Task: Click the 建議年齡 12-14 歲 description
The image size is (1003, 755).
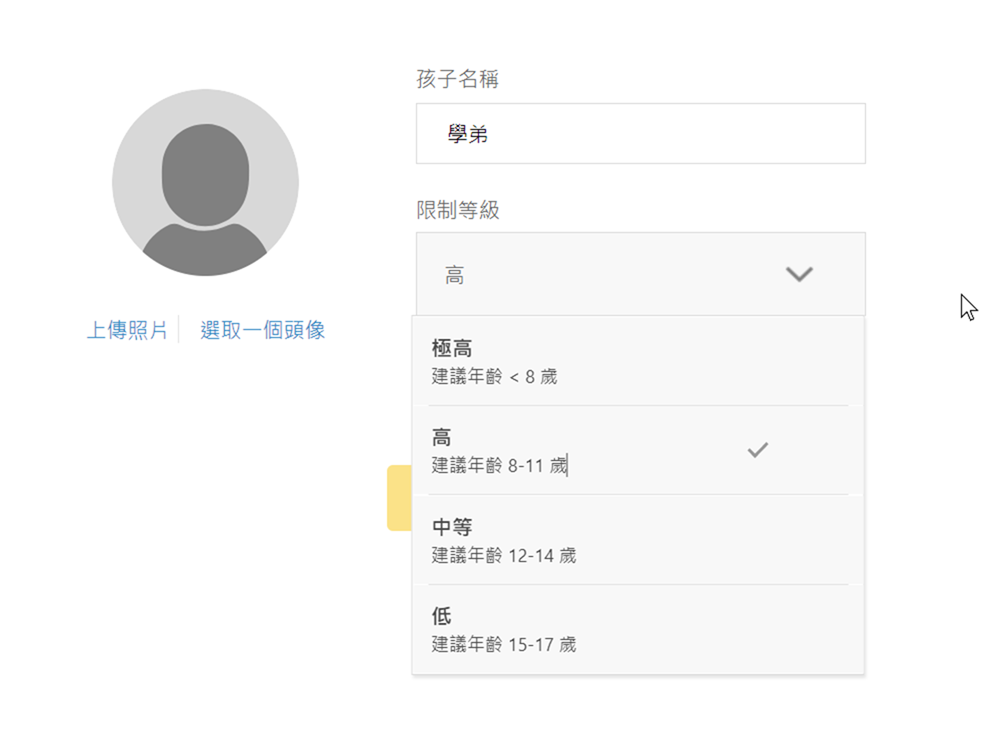Action: [504, 555]
